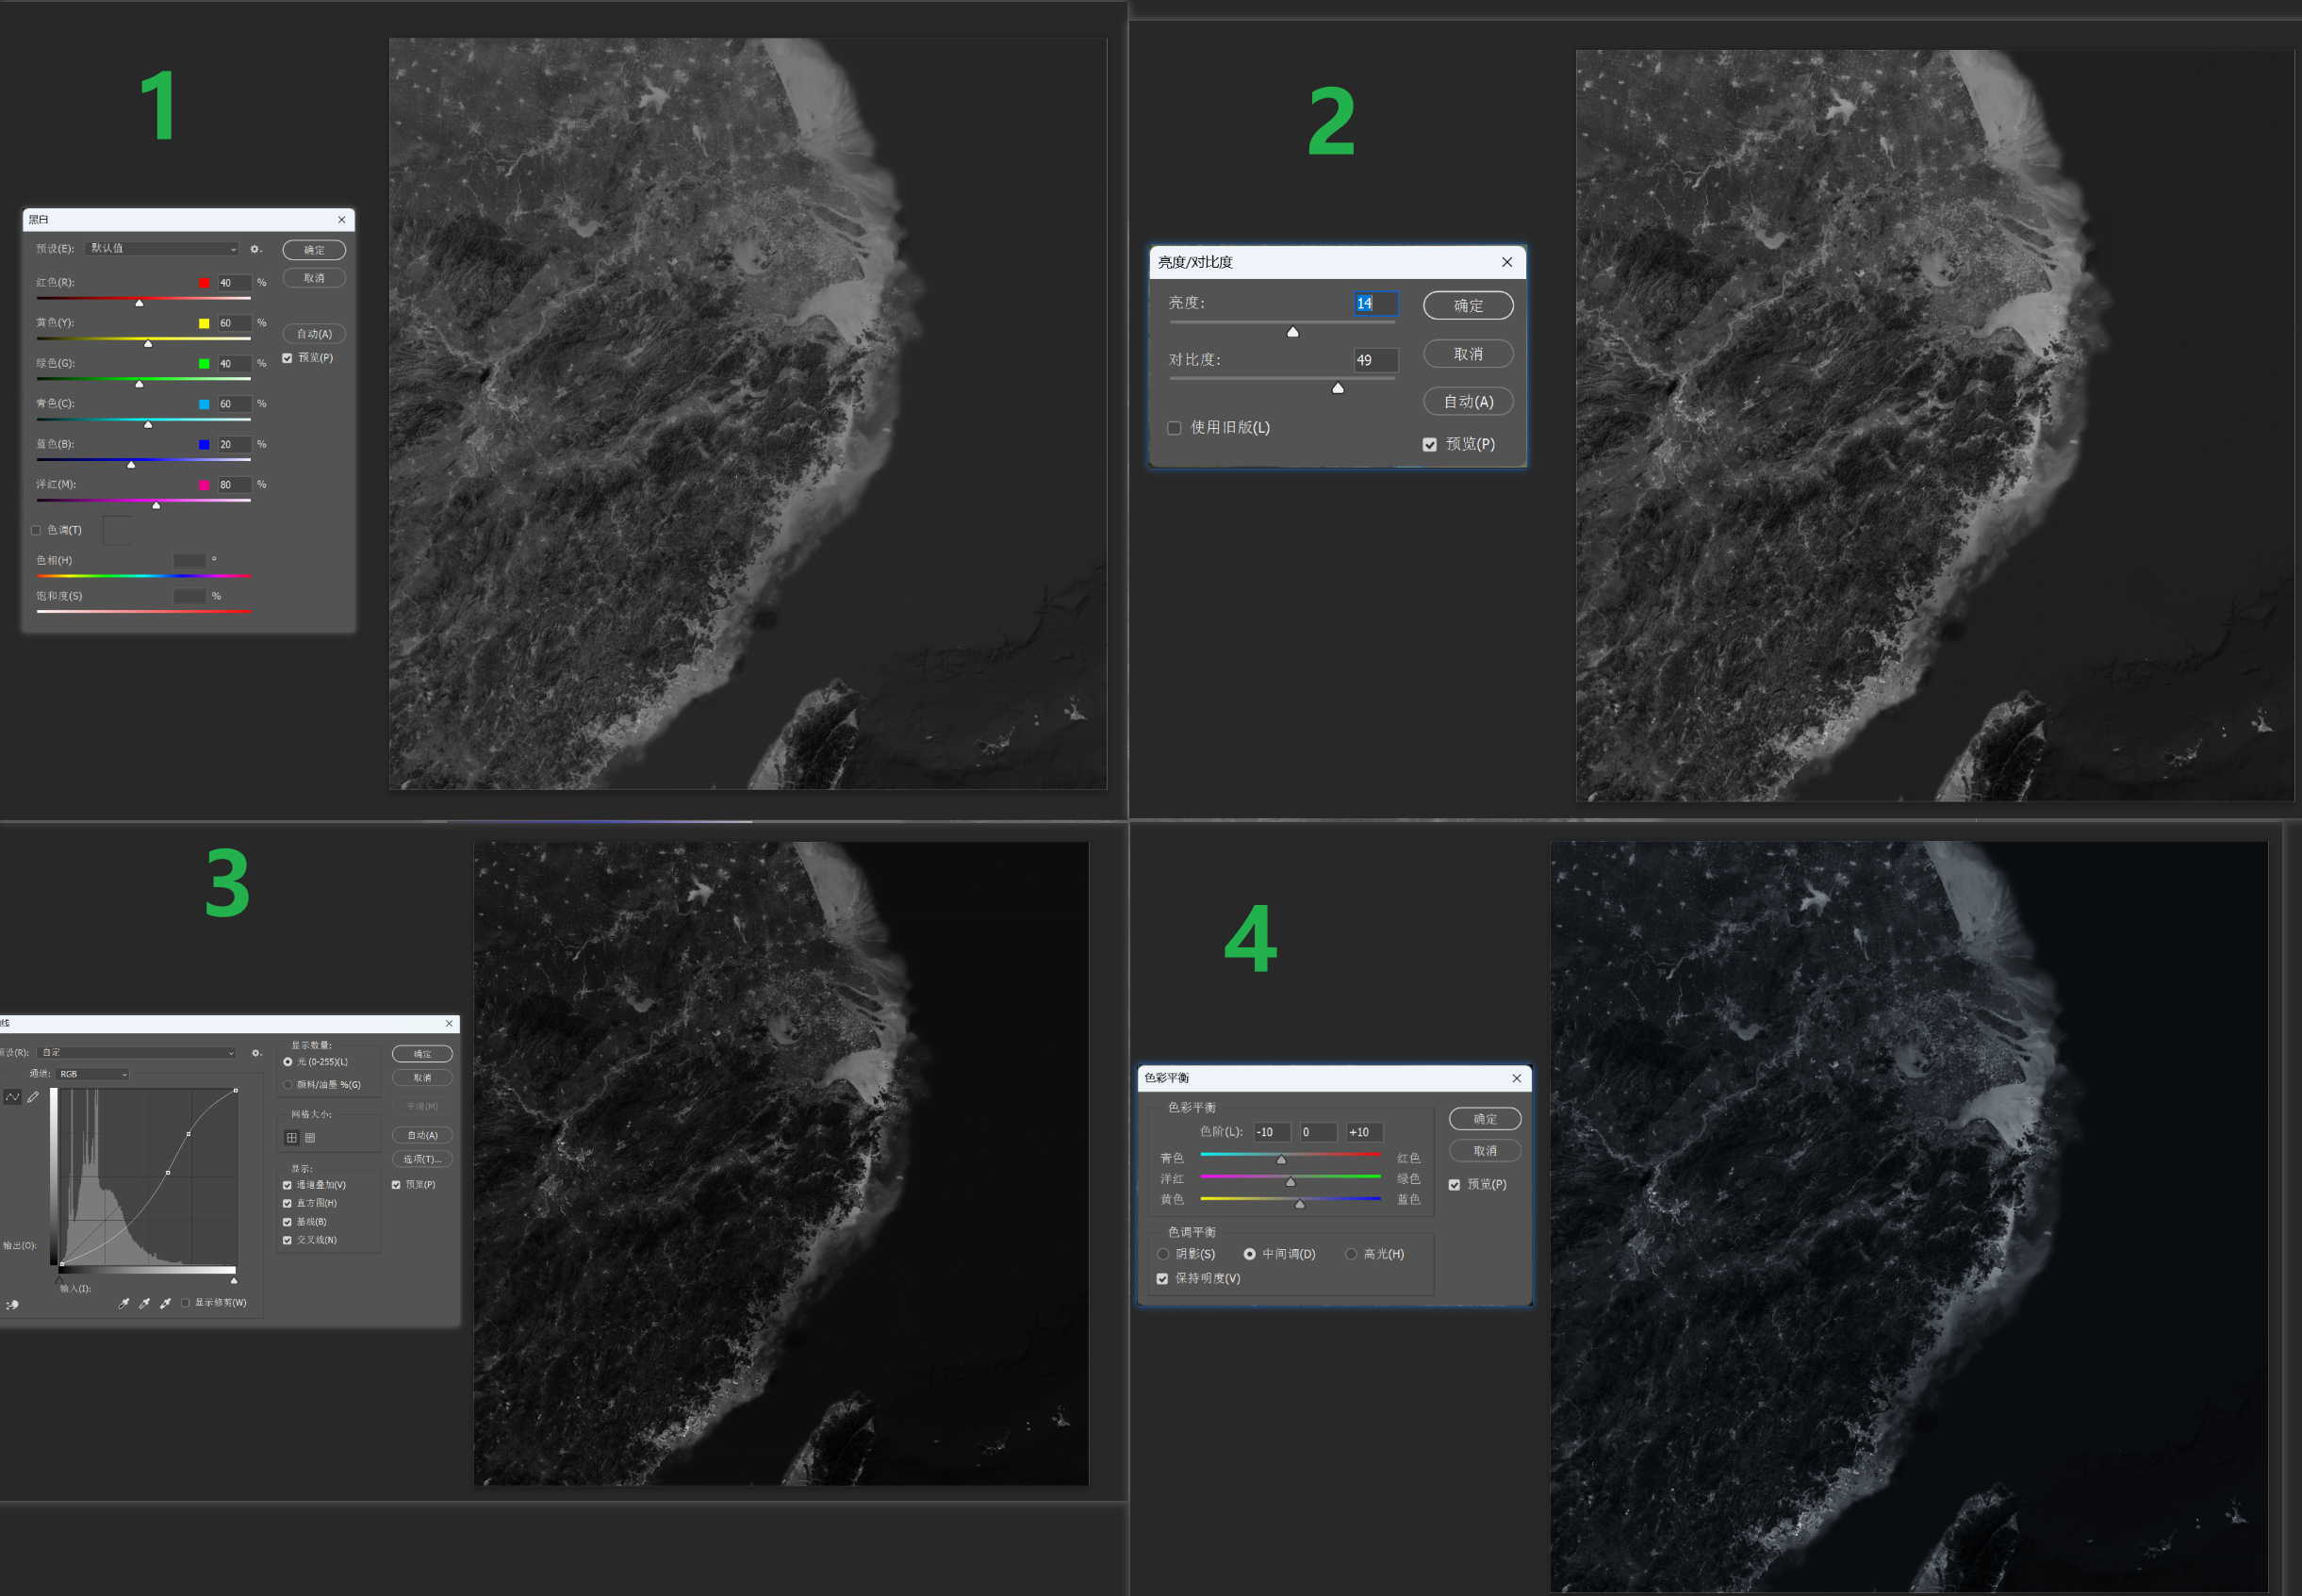Pick the black point eyedropper in Curves

pyautogui.click(x=124, y=1303)
